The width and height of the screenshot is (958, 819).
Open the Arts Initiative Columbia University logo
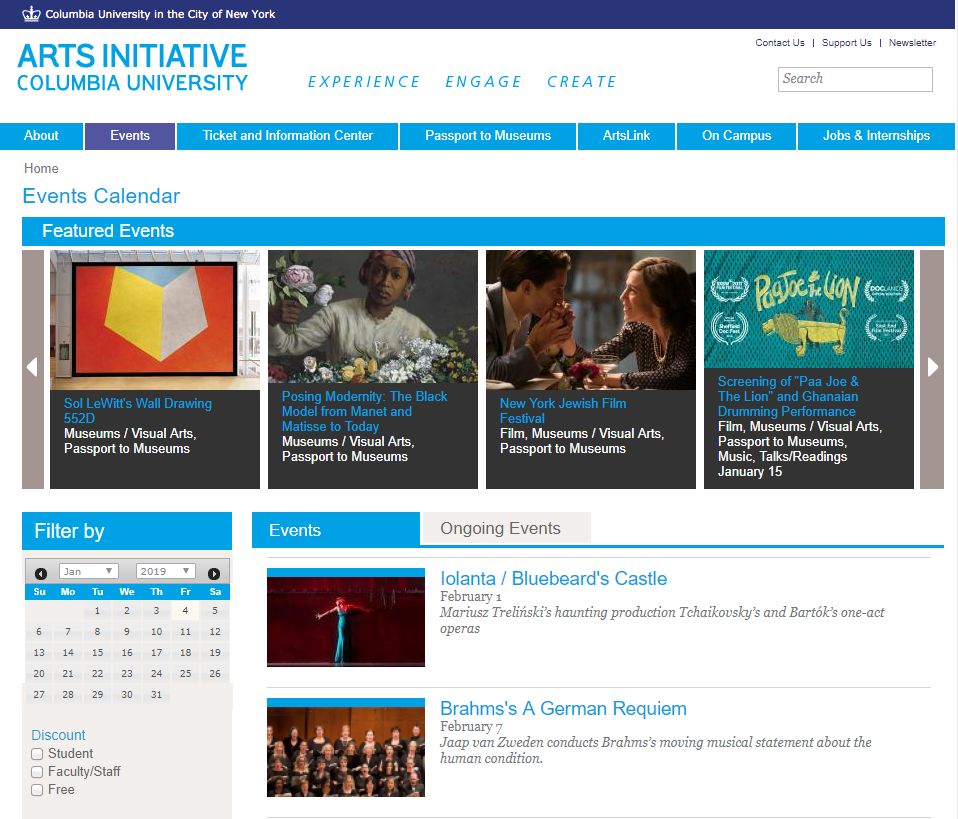tap(133, 67)
